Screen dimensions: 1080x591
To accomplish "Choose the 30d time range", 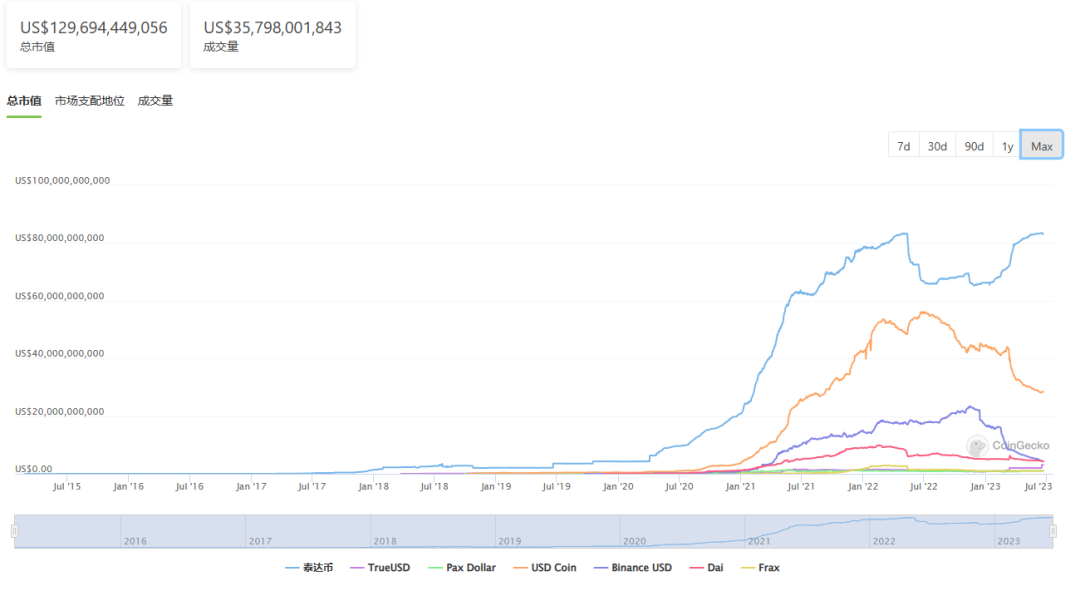I will click(x=937, y=146).
